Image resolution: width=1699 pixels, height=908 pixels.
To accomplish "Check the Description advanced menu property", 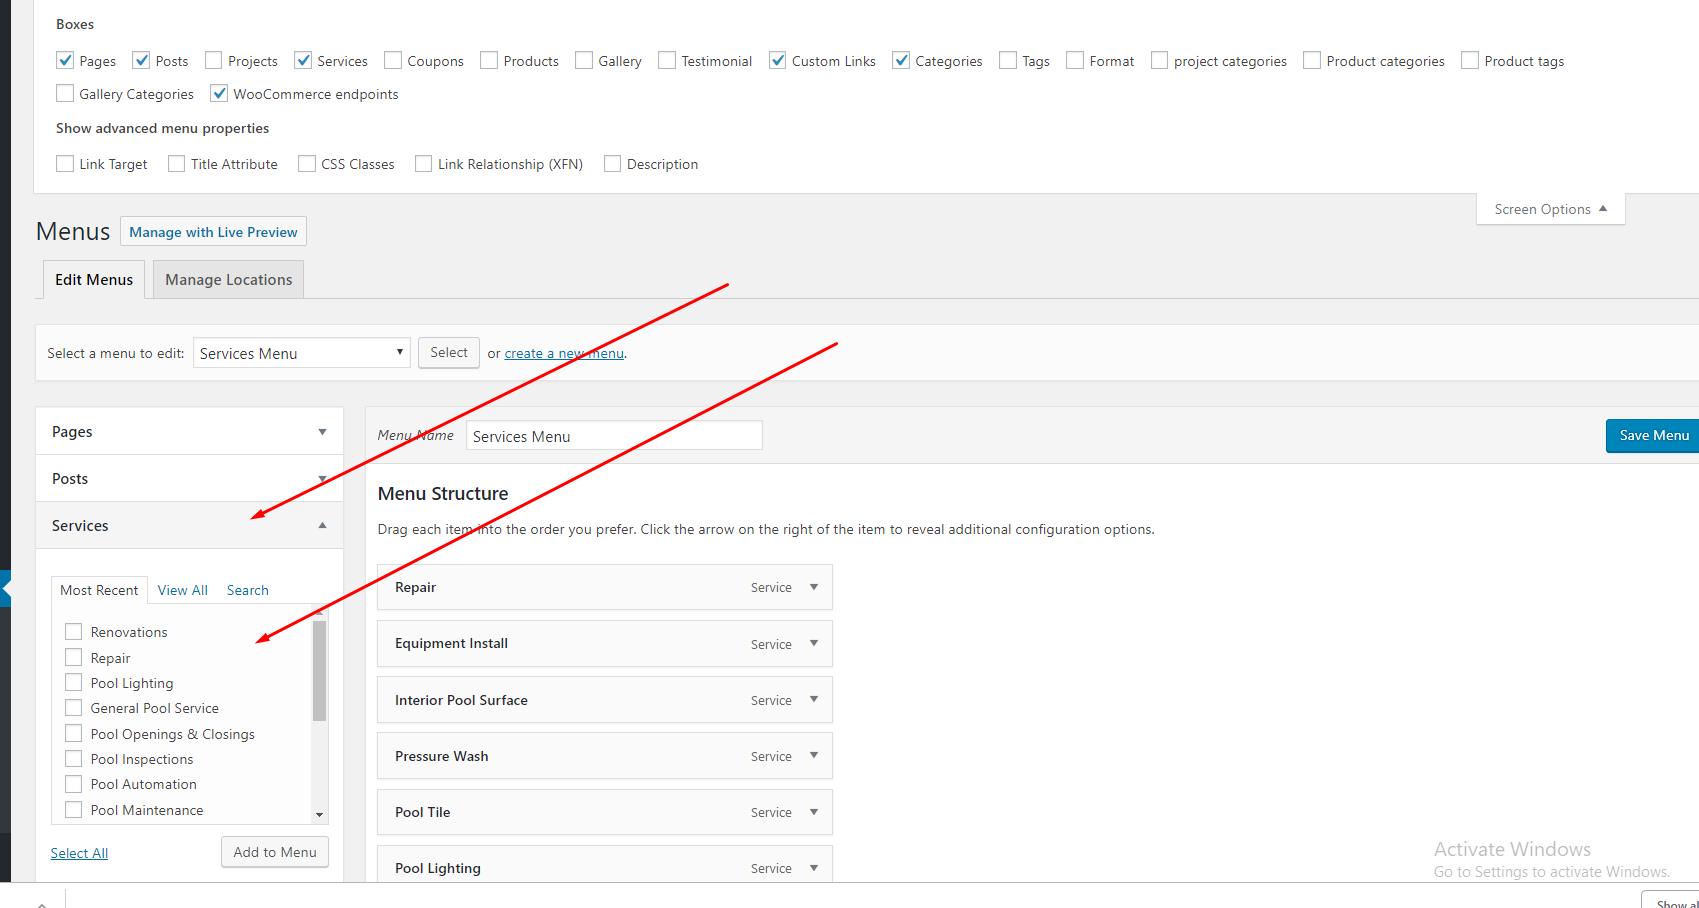I will 612,163.
